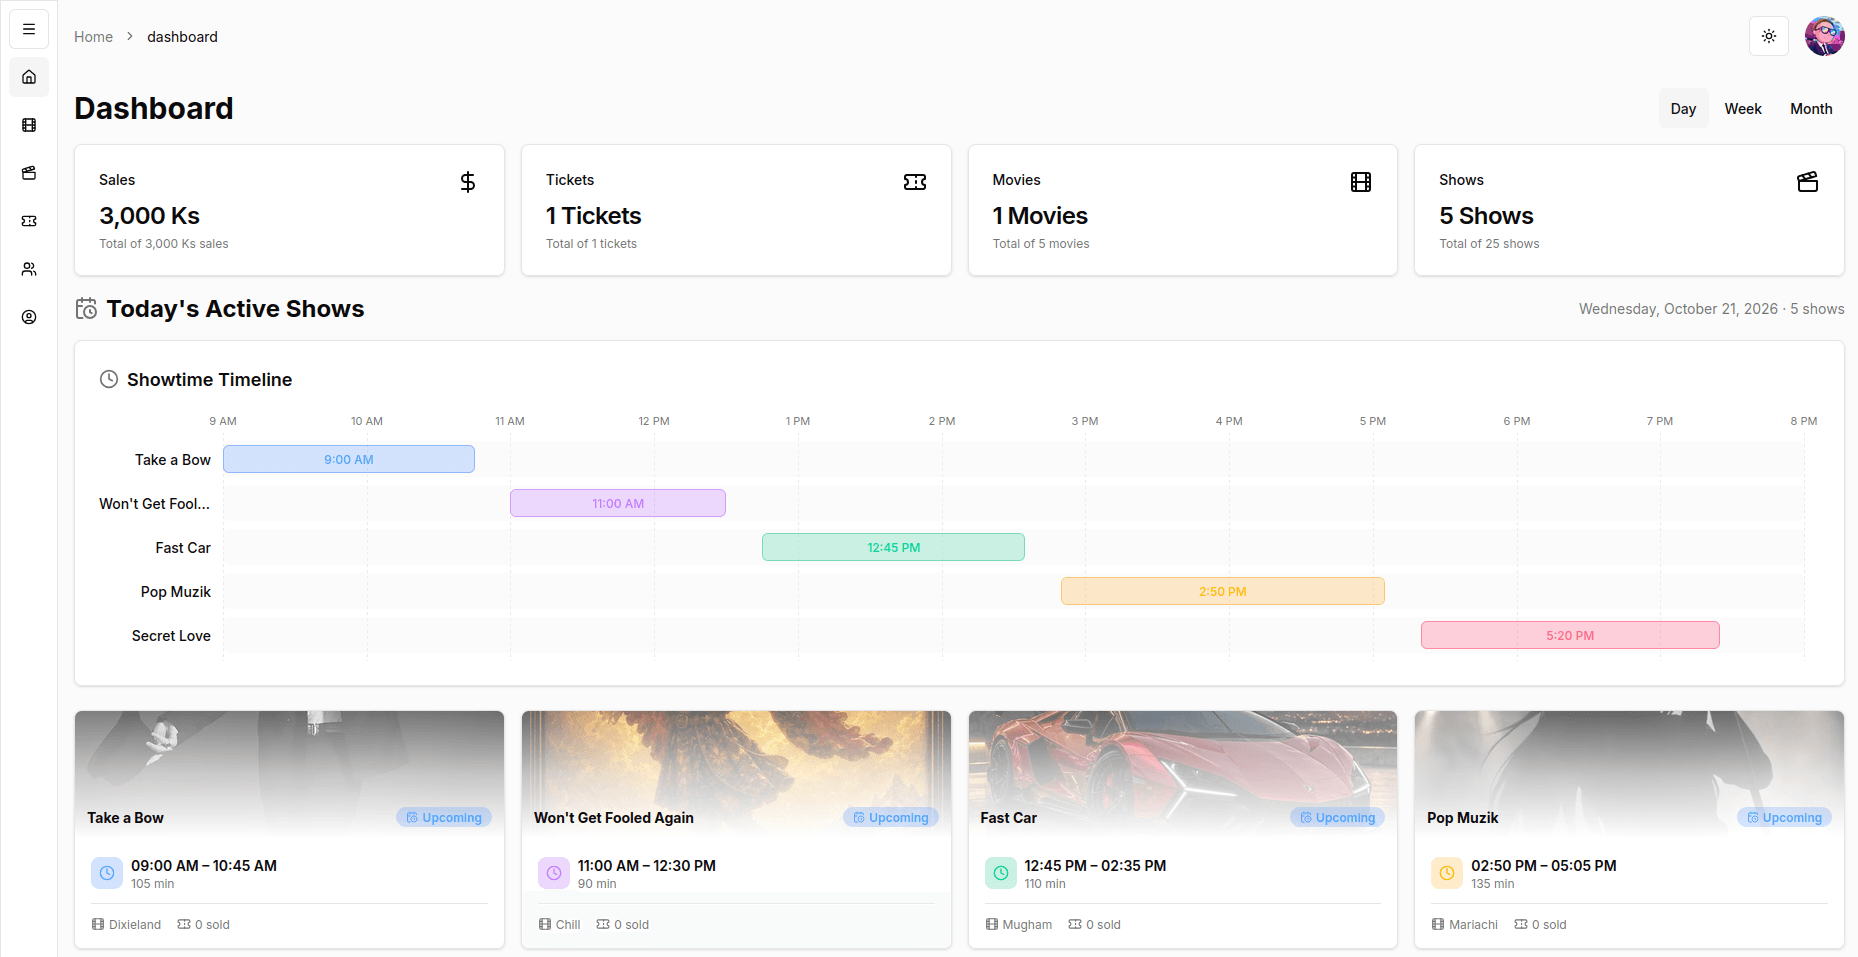Open the shows clapperboard icon in sidebar
The image size is (1858, 957).
click(29, 173)
